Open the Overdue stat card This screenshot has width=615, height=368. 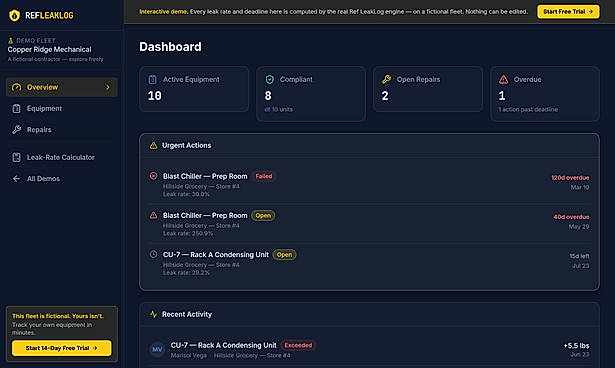(x=545, y=94)
